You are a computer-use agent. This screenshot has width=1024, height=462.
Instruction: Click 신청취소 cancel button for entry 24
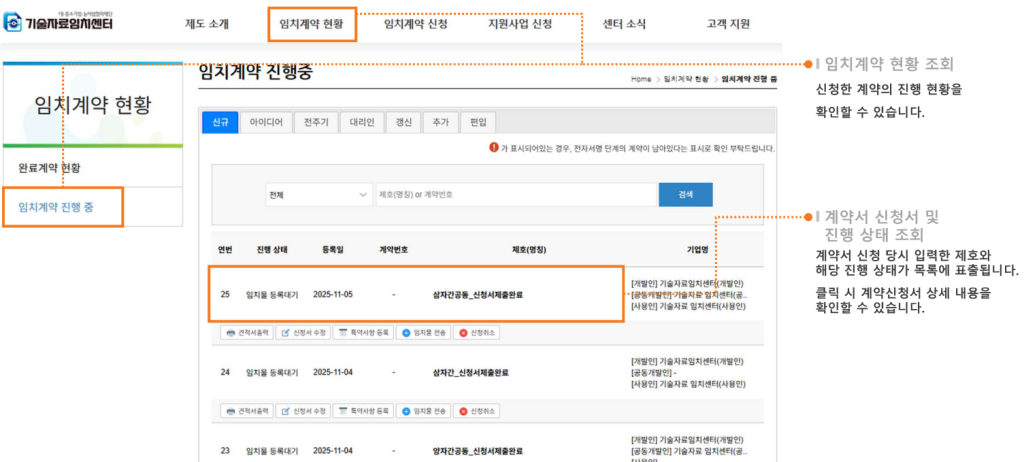pyautogui.click(x=477, y=411)
